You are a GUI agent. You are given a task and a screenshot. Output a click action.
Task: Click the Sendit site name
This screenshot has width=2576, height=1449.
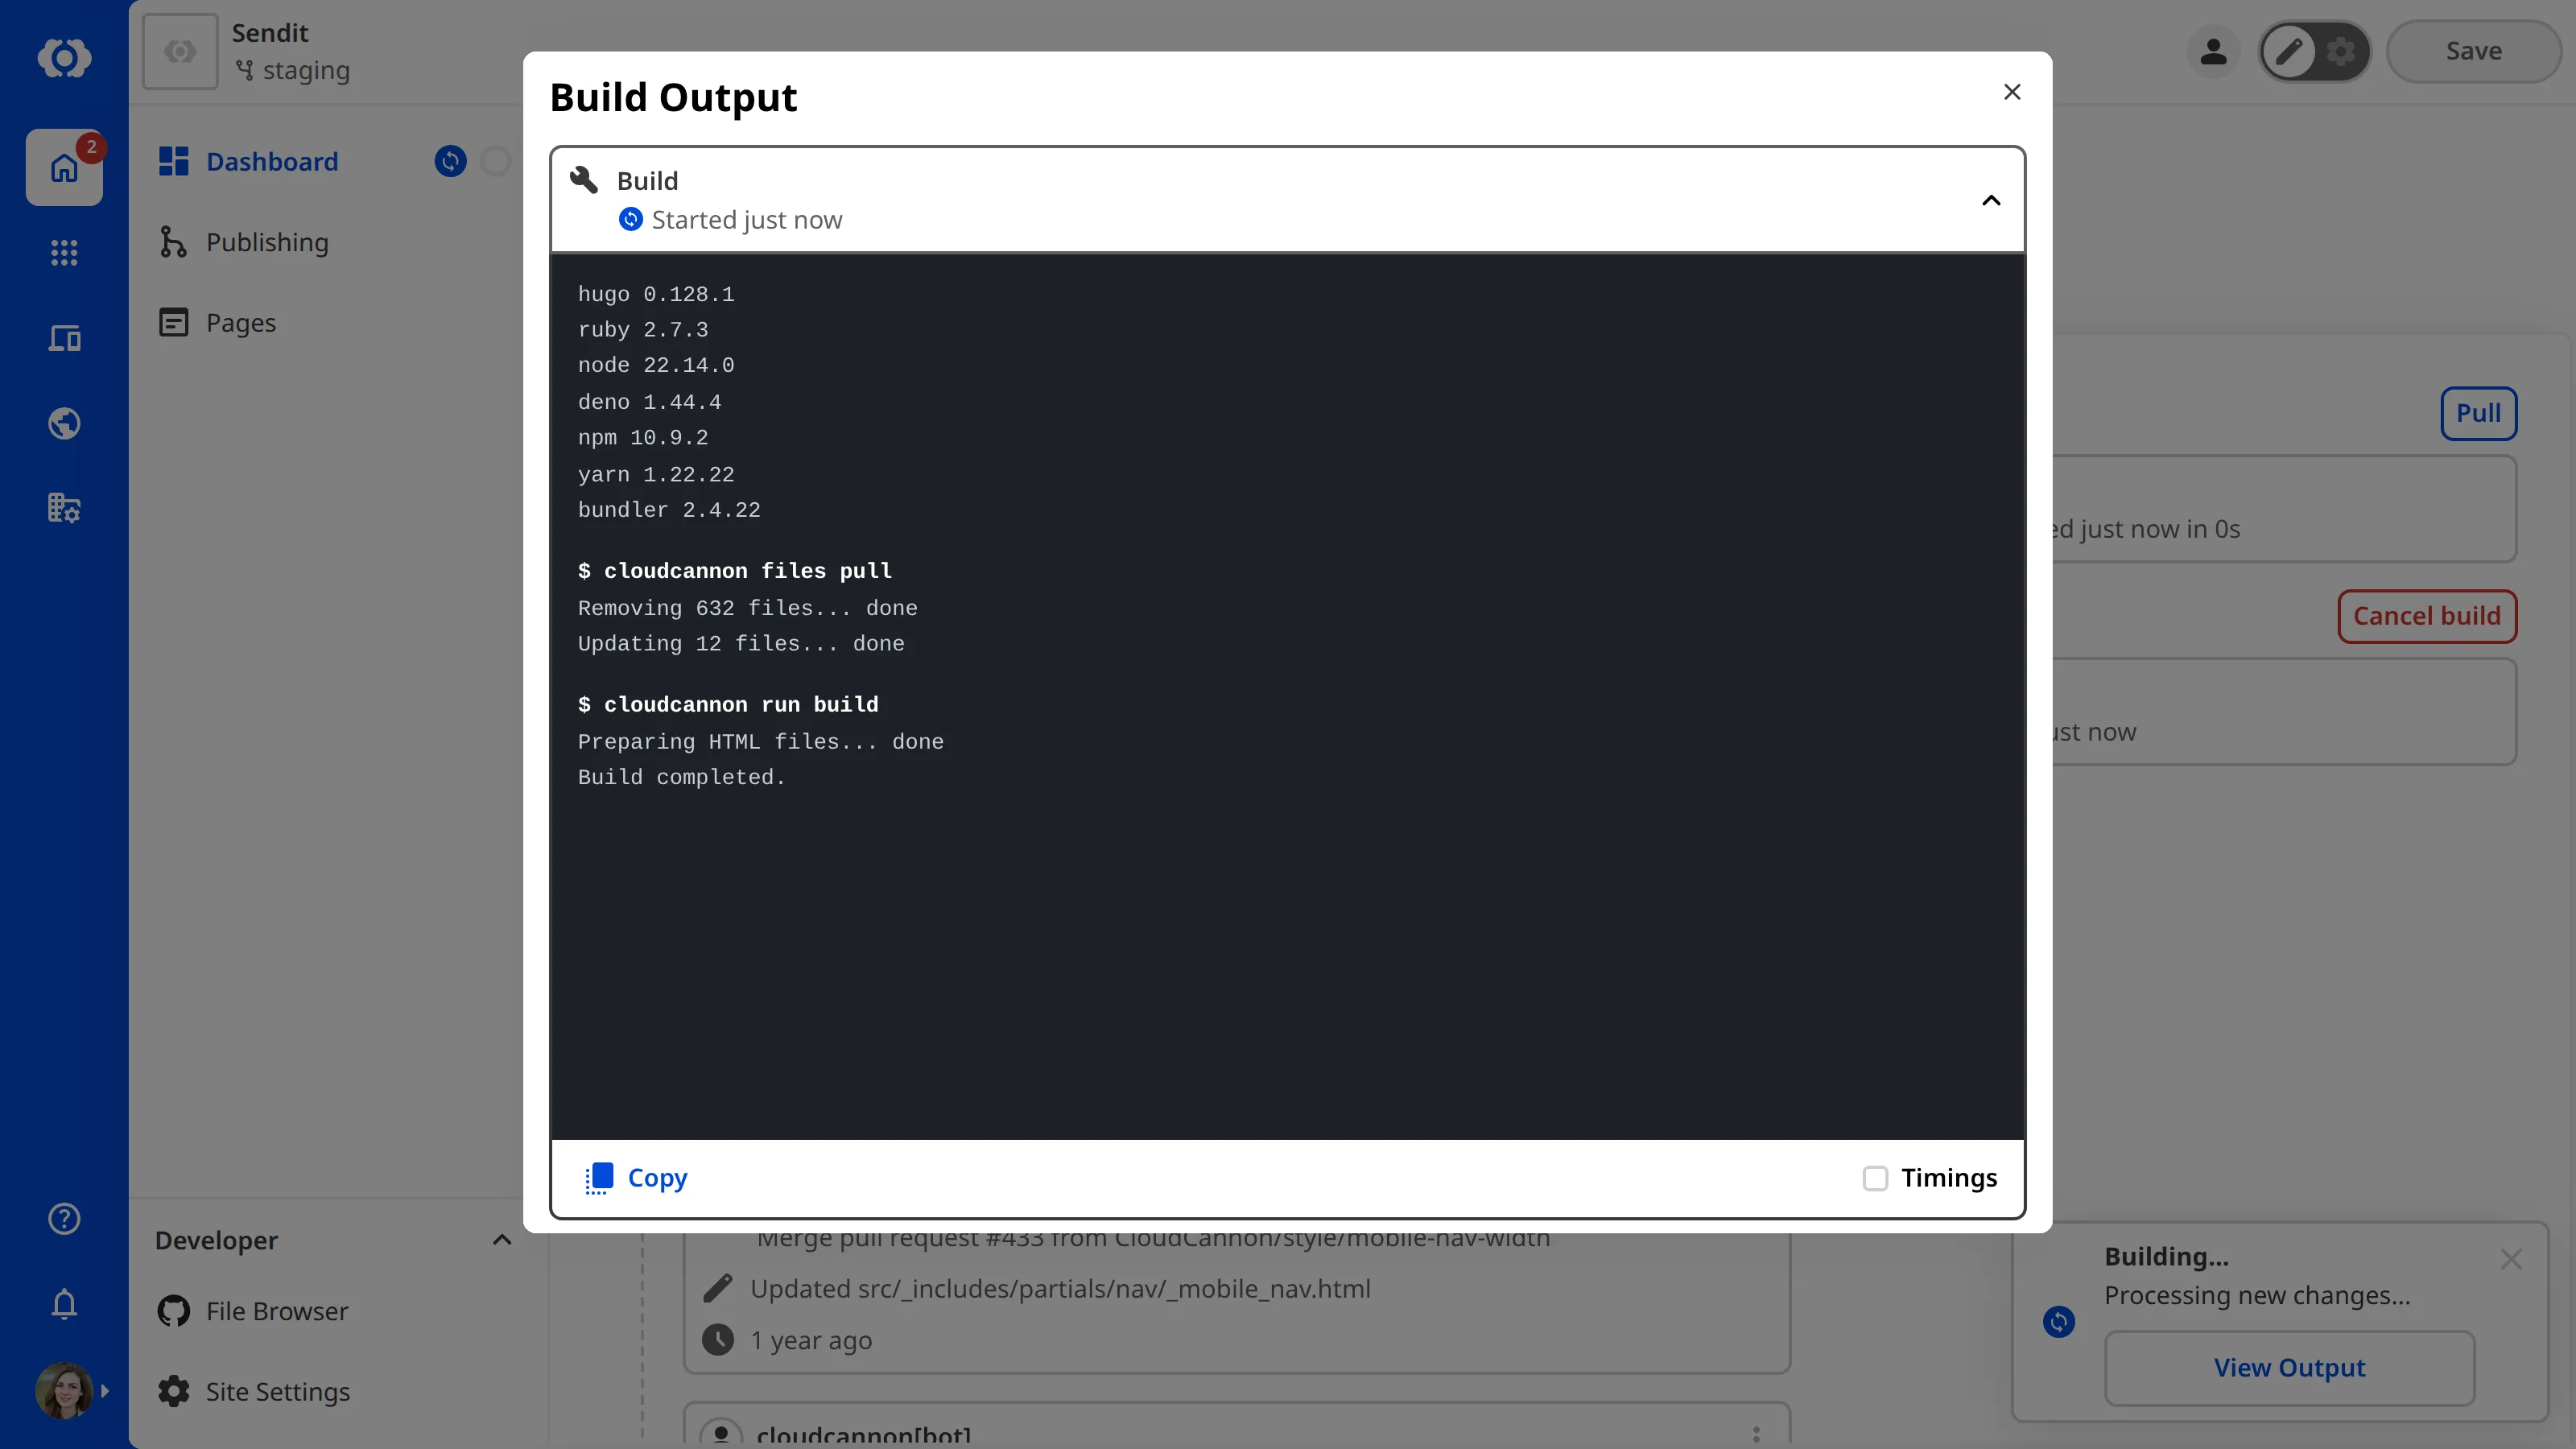(270, 33)
